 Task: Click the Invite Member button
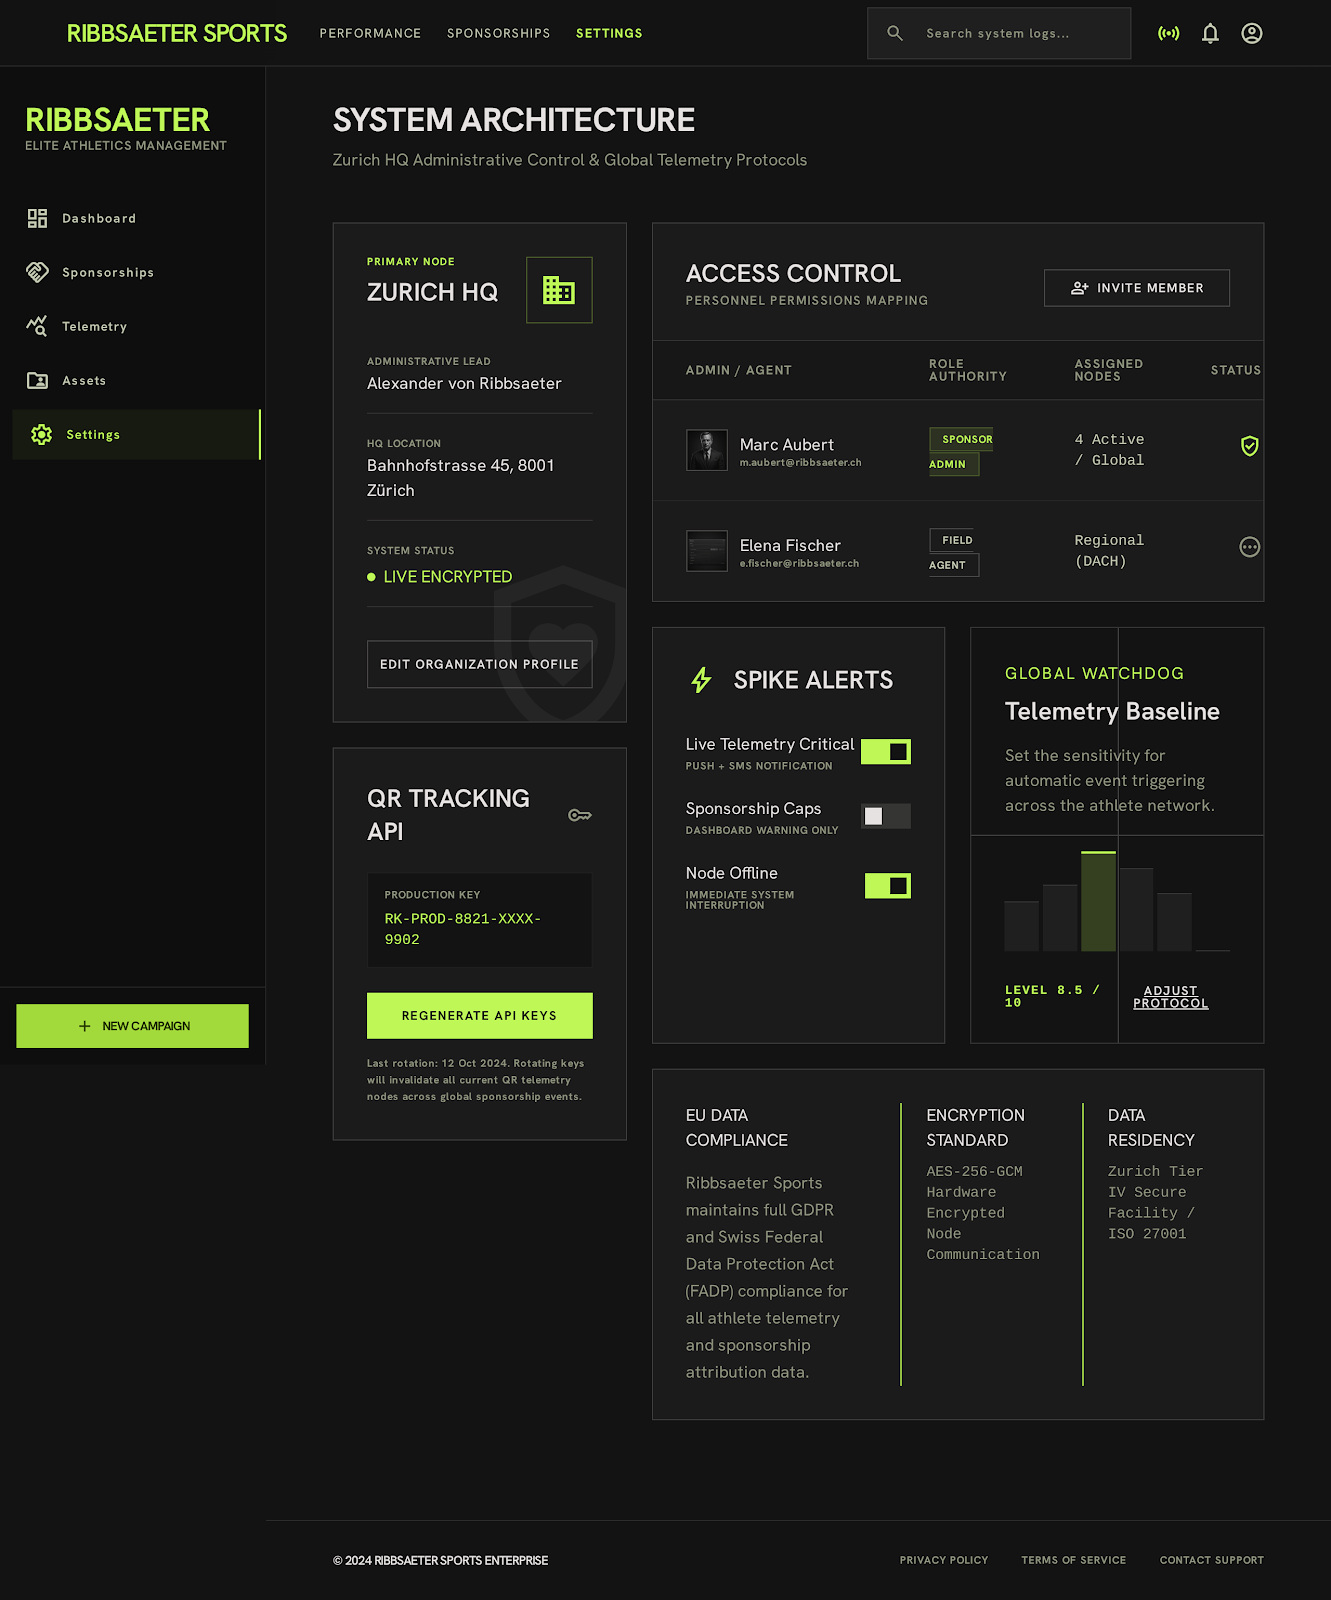click(1137, 288)
